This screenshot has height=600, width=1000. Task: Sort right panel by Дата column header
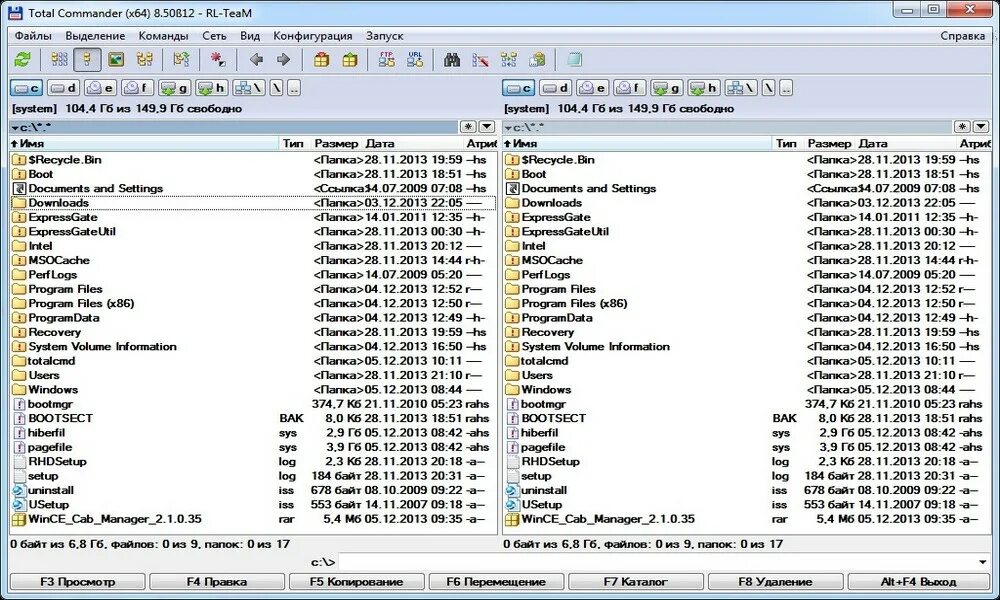pyautogui.click(x=906, y=143)
